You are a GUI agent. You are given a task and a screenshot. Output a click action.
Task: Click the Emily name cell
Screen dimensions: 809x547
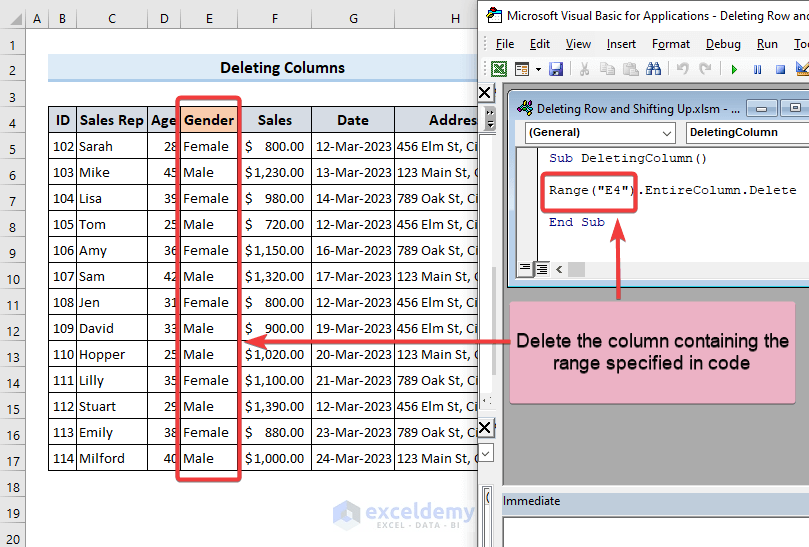point(112,432)
